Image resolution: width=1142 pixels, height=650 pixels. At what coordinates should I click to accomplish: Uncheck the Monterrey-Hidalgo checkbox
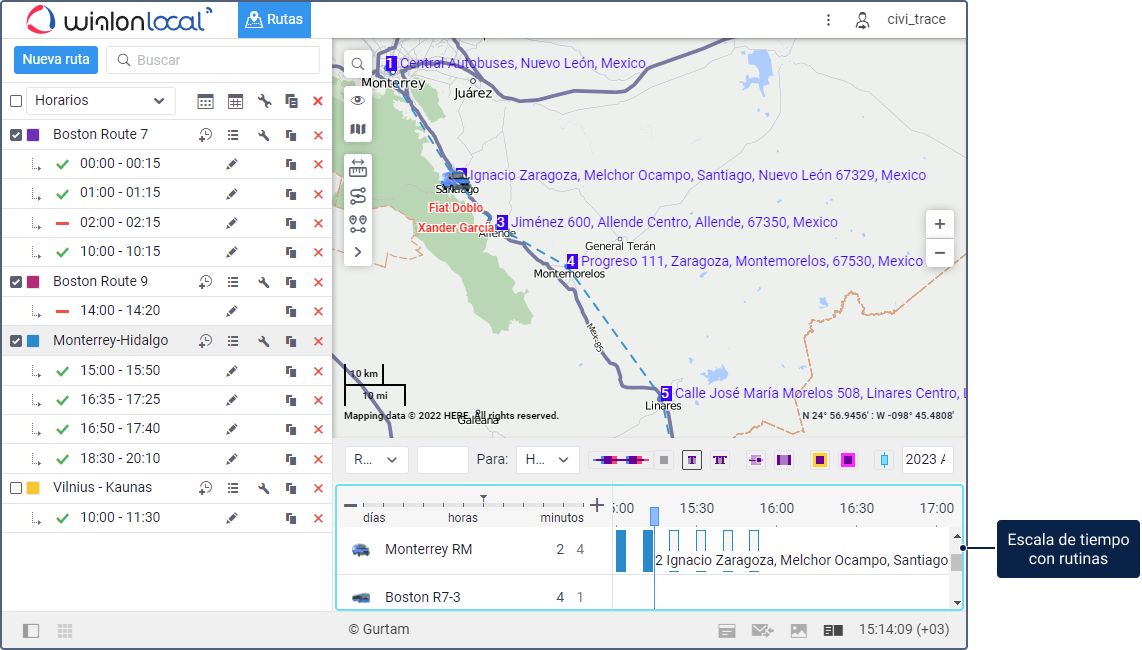click(x=16, y=341)
